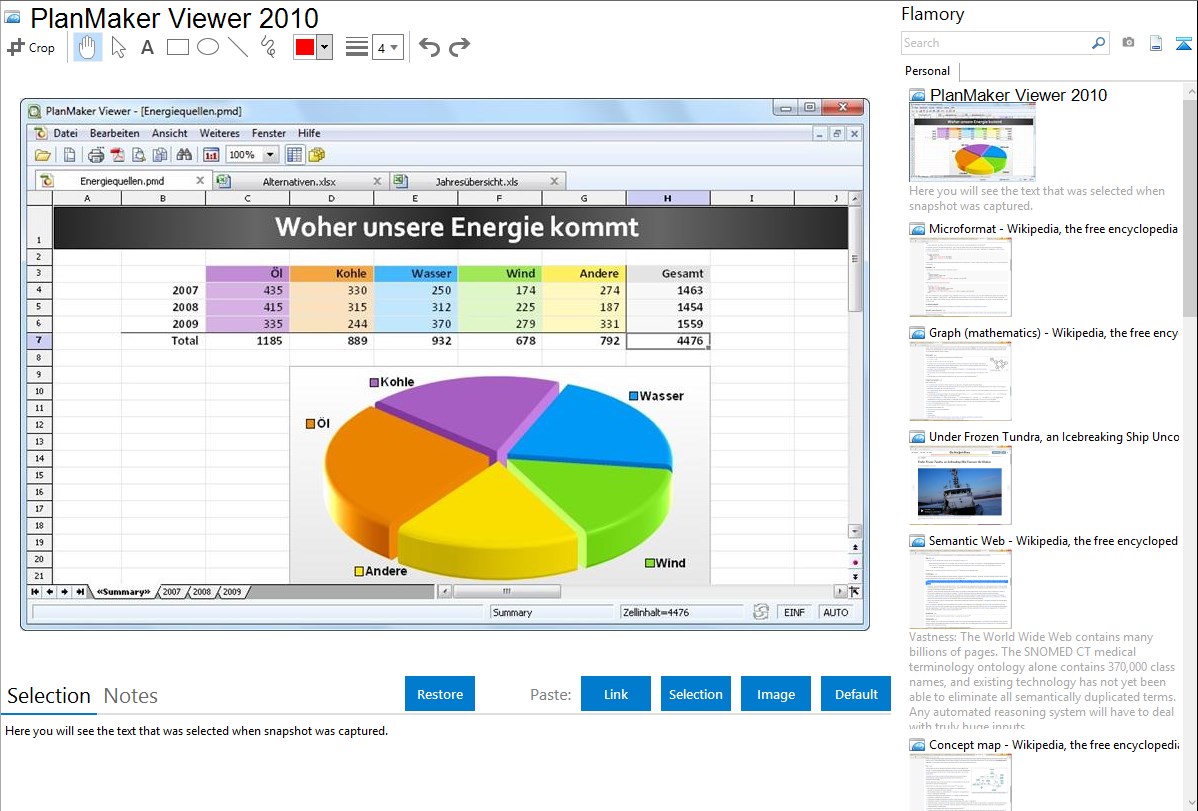Open the Ansicht menu
Viewport: 1198px width, 811px height.
(170, 133)
